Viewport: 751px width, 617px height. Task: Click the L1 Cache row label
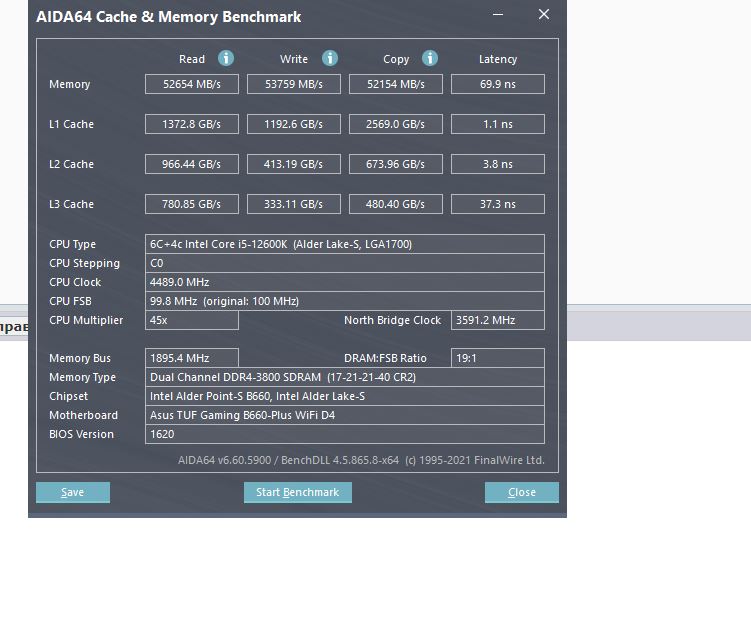pos(71,124)
